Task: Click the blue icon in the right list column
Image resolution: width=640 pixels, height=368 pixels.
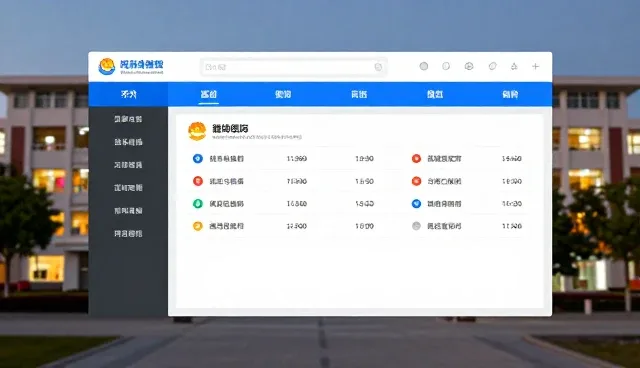Action: pyautogui.click(x=416, y=203)
